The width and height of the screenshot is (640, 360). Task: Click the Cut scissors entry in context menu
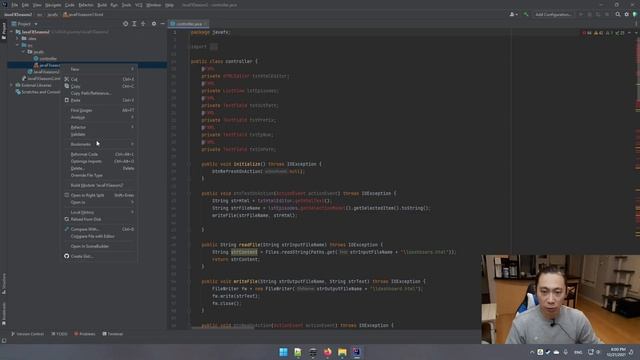100,79
